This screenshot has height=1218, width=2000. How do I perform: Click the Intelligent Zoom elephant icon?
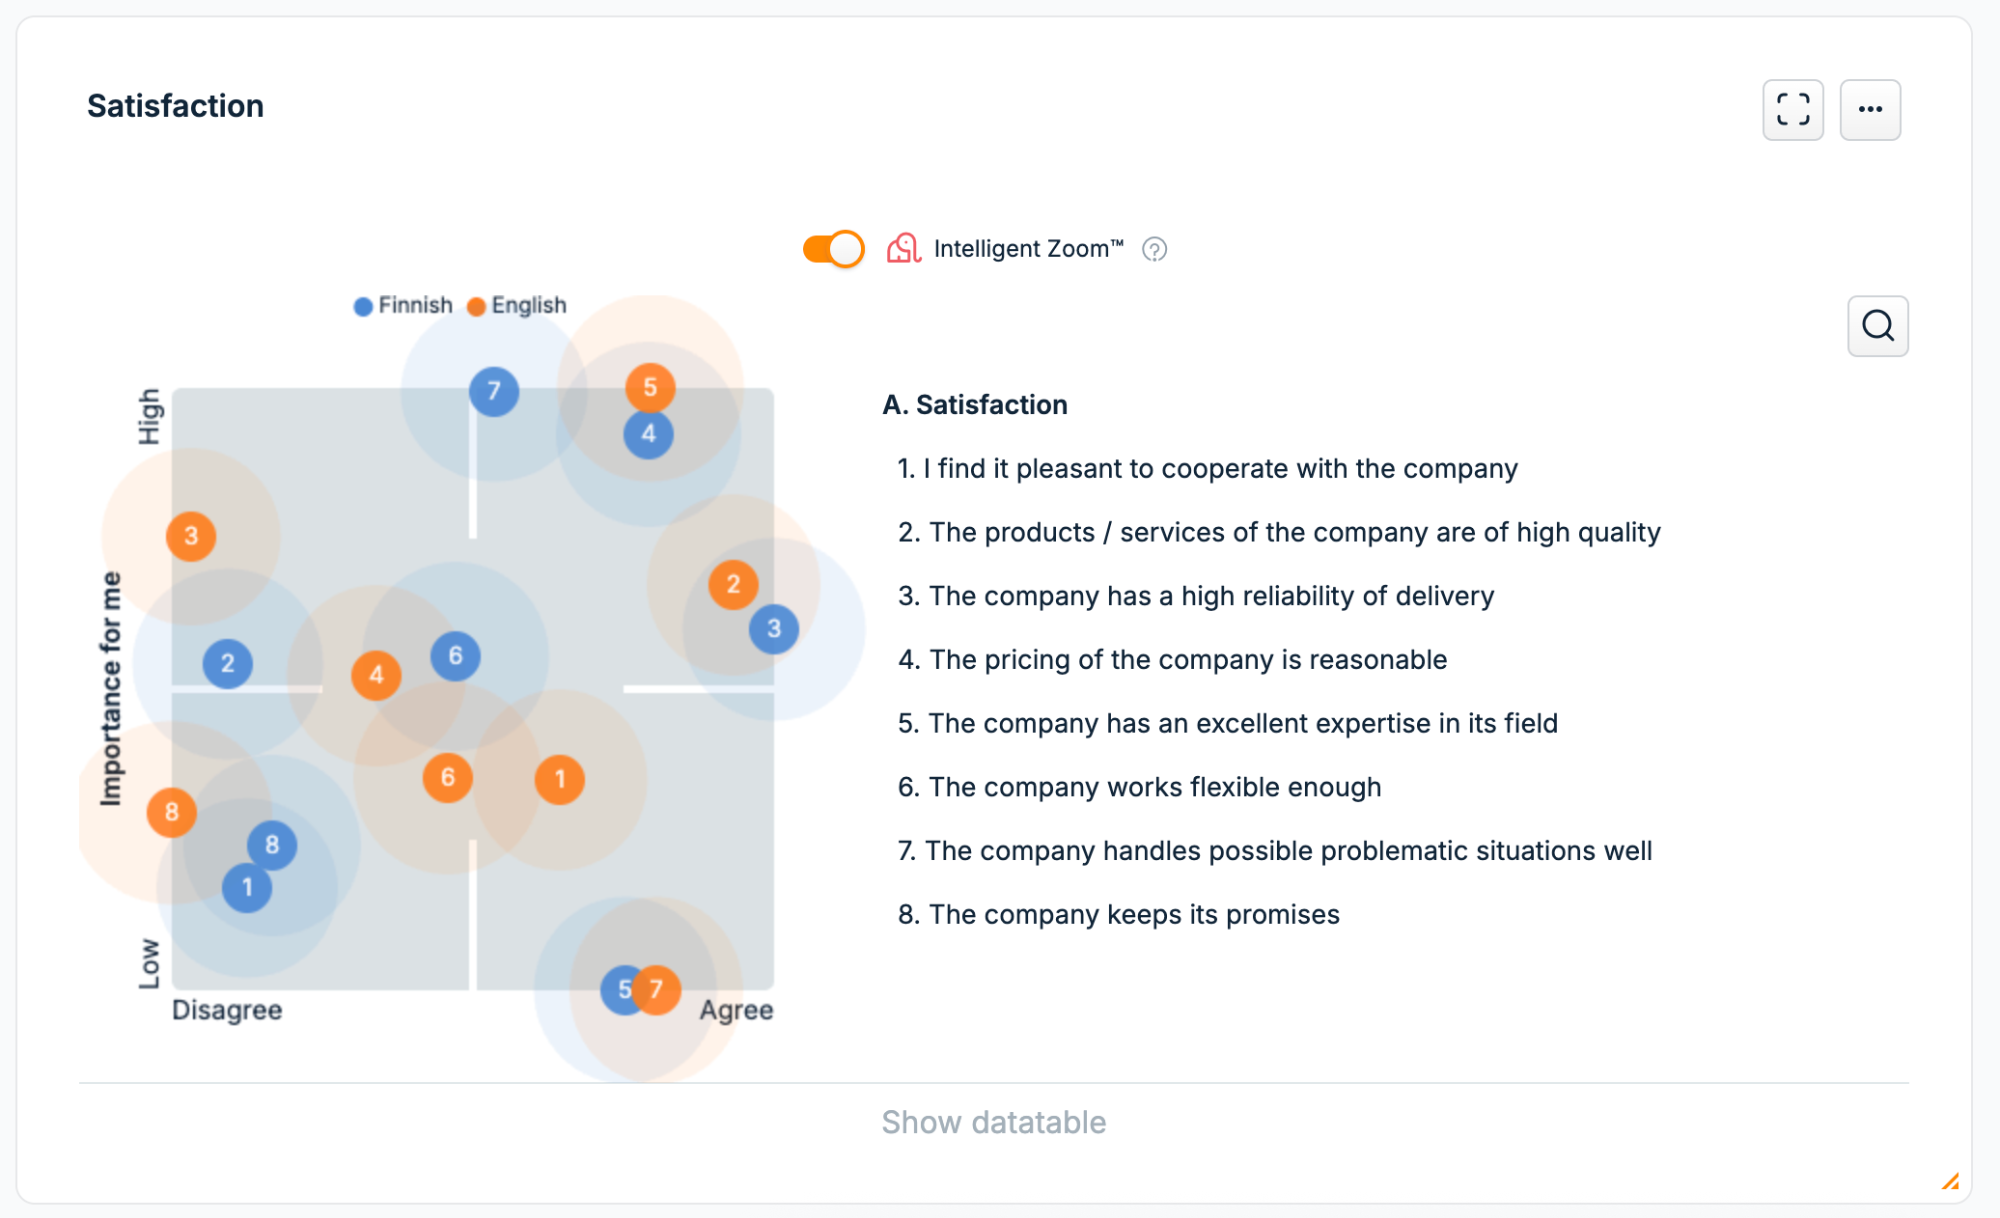click(x=903, y=248)
